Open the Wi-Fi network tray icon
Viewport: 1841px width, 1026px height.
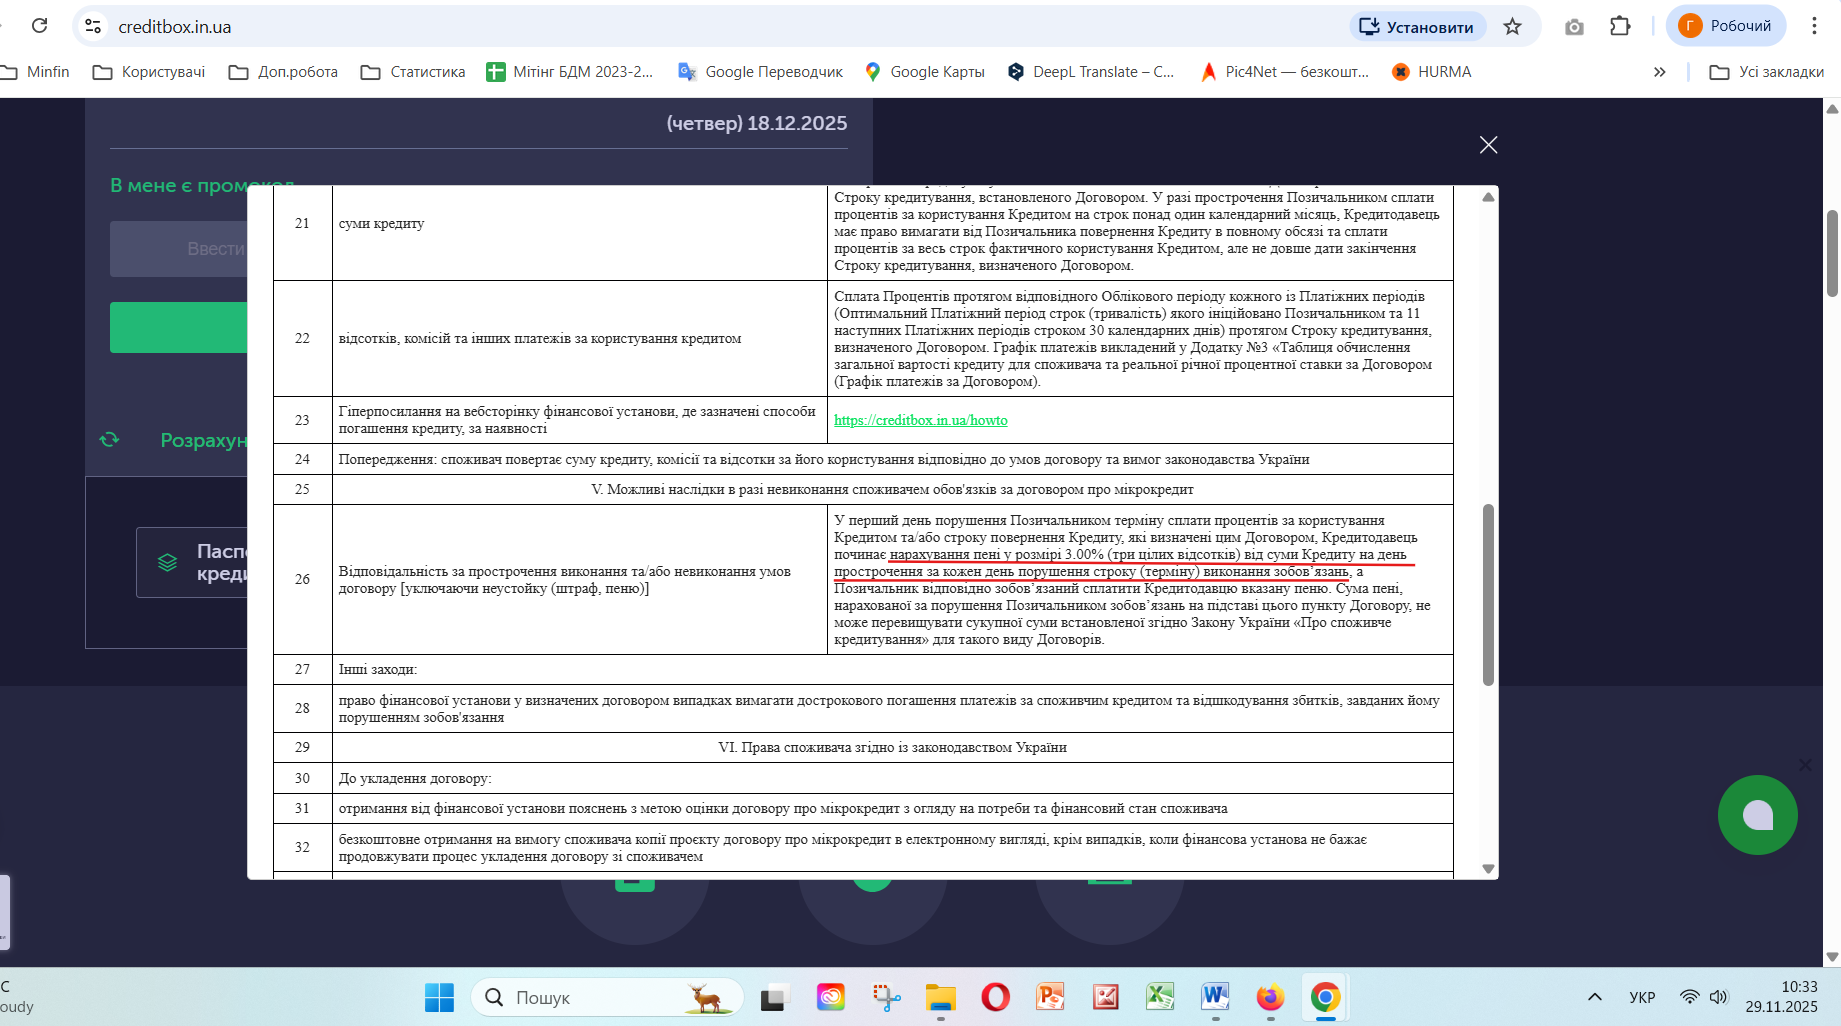(x=1689, y=997)
